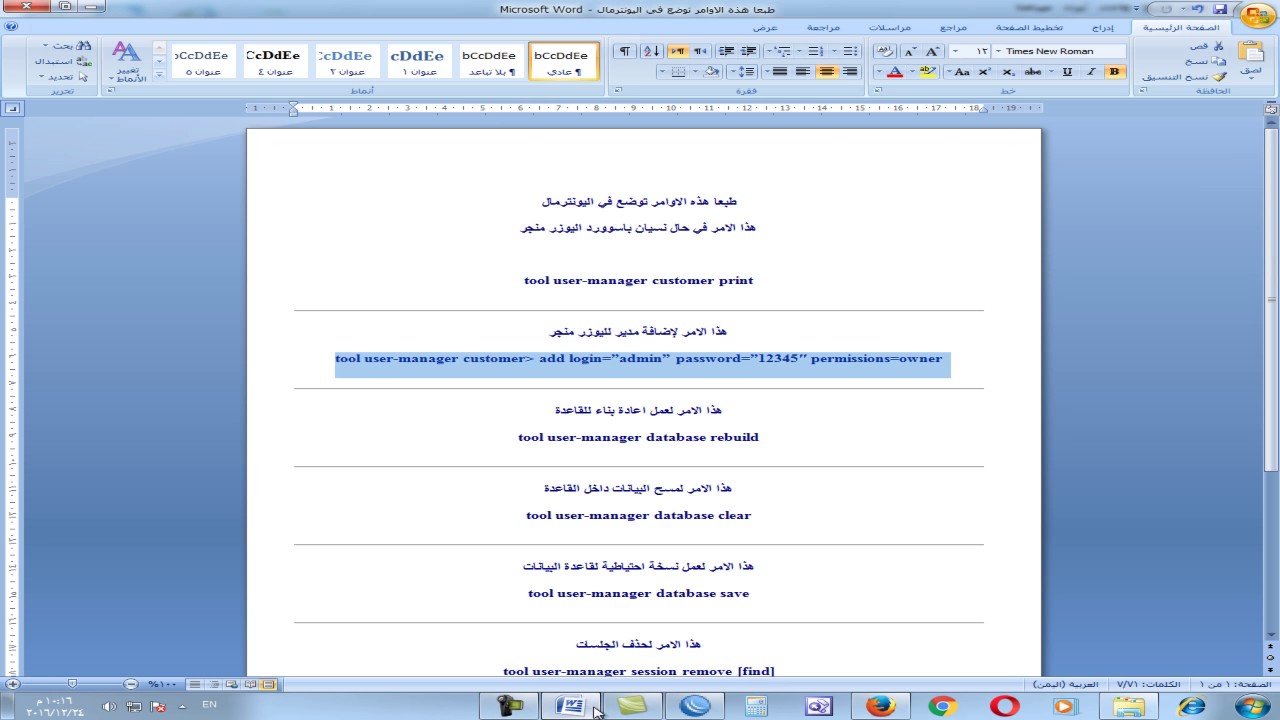Click the Paste (لصق) clipboard icon
This screenshot has width=1280, height=720.
coord(1251,52)
